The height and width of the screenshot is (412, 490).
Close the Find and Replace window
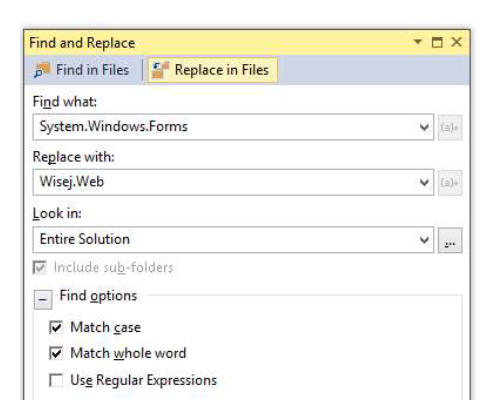pyautogui.click(x=456, y=42)
